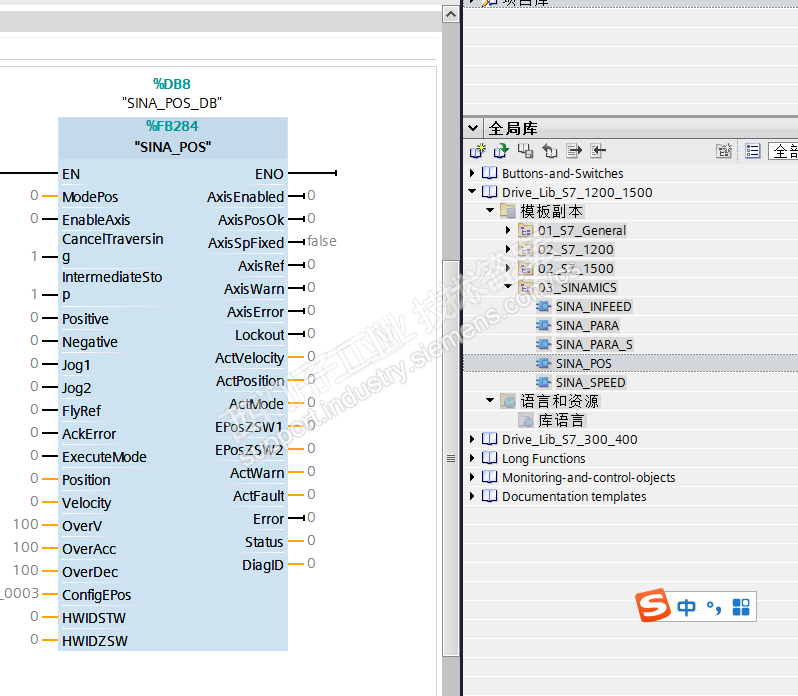This screenshot has width=798, height=696.
Task: Click the Position input value 0
Action: (x=34, y=478)
